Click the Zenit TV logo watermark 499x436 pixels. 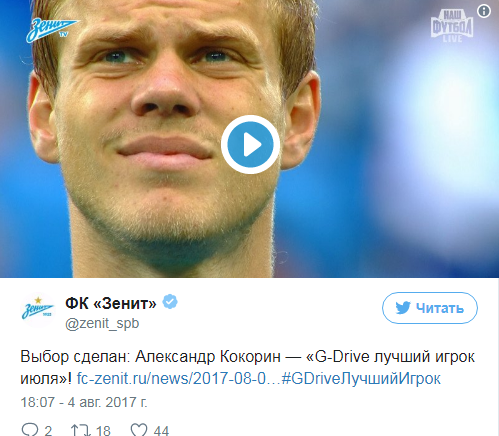point(52,30)
